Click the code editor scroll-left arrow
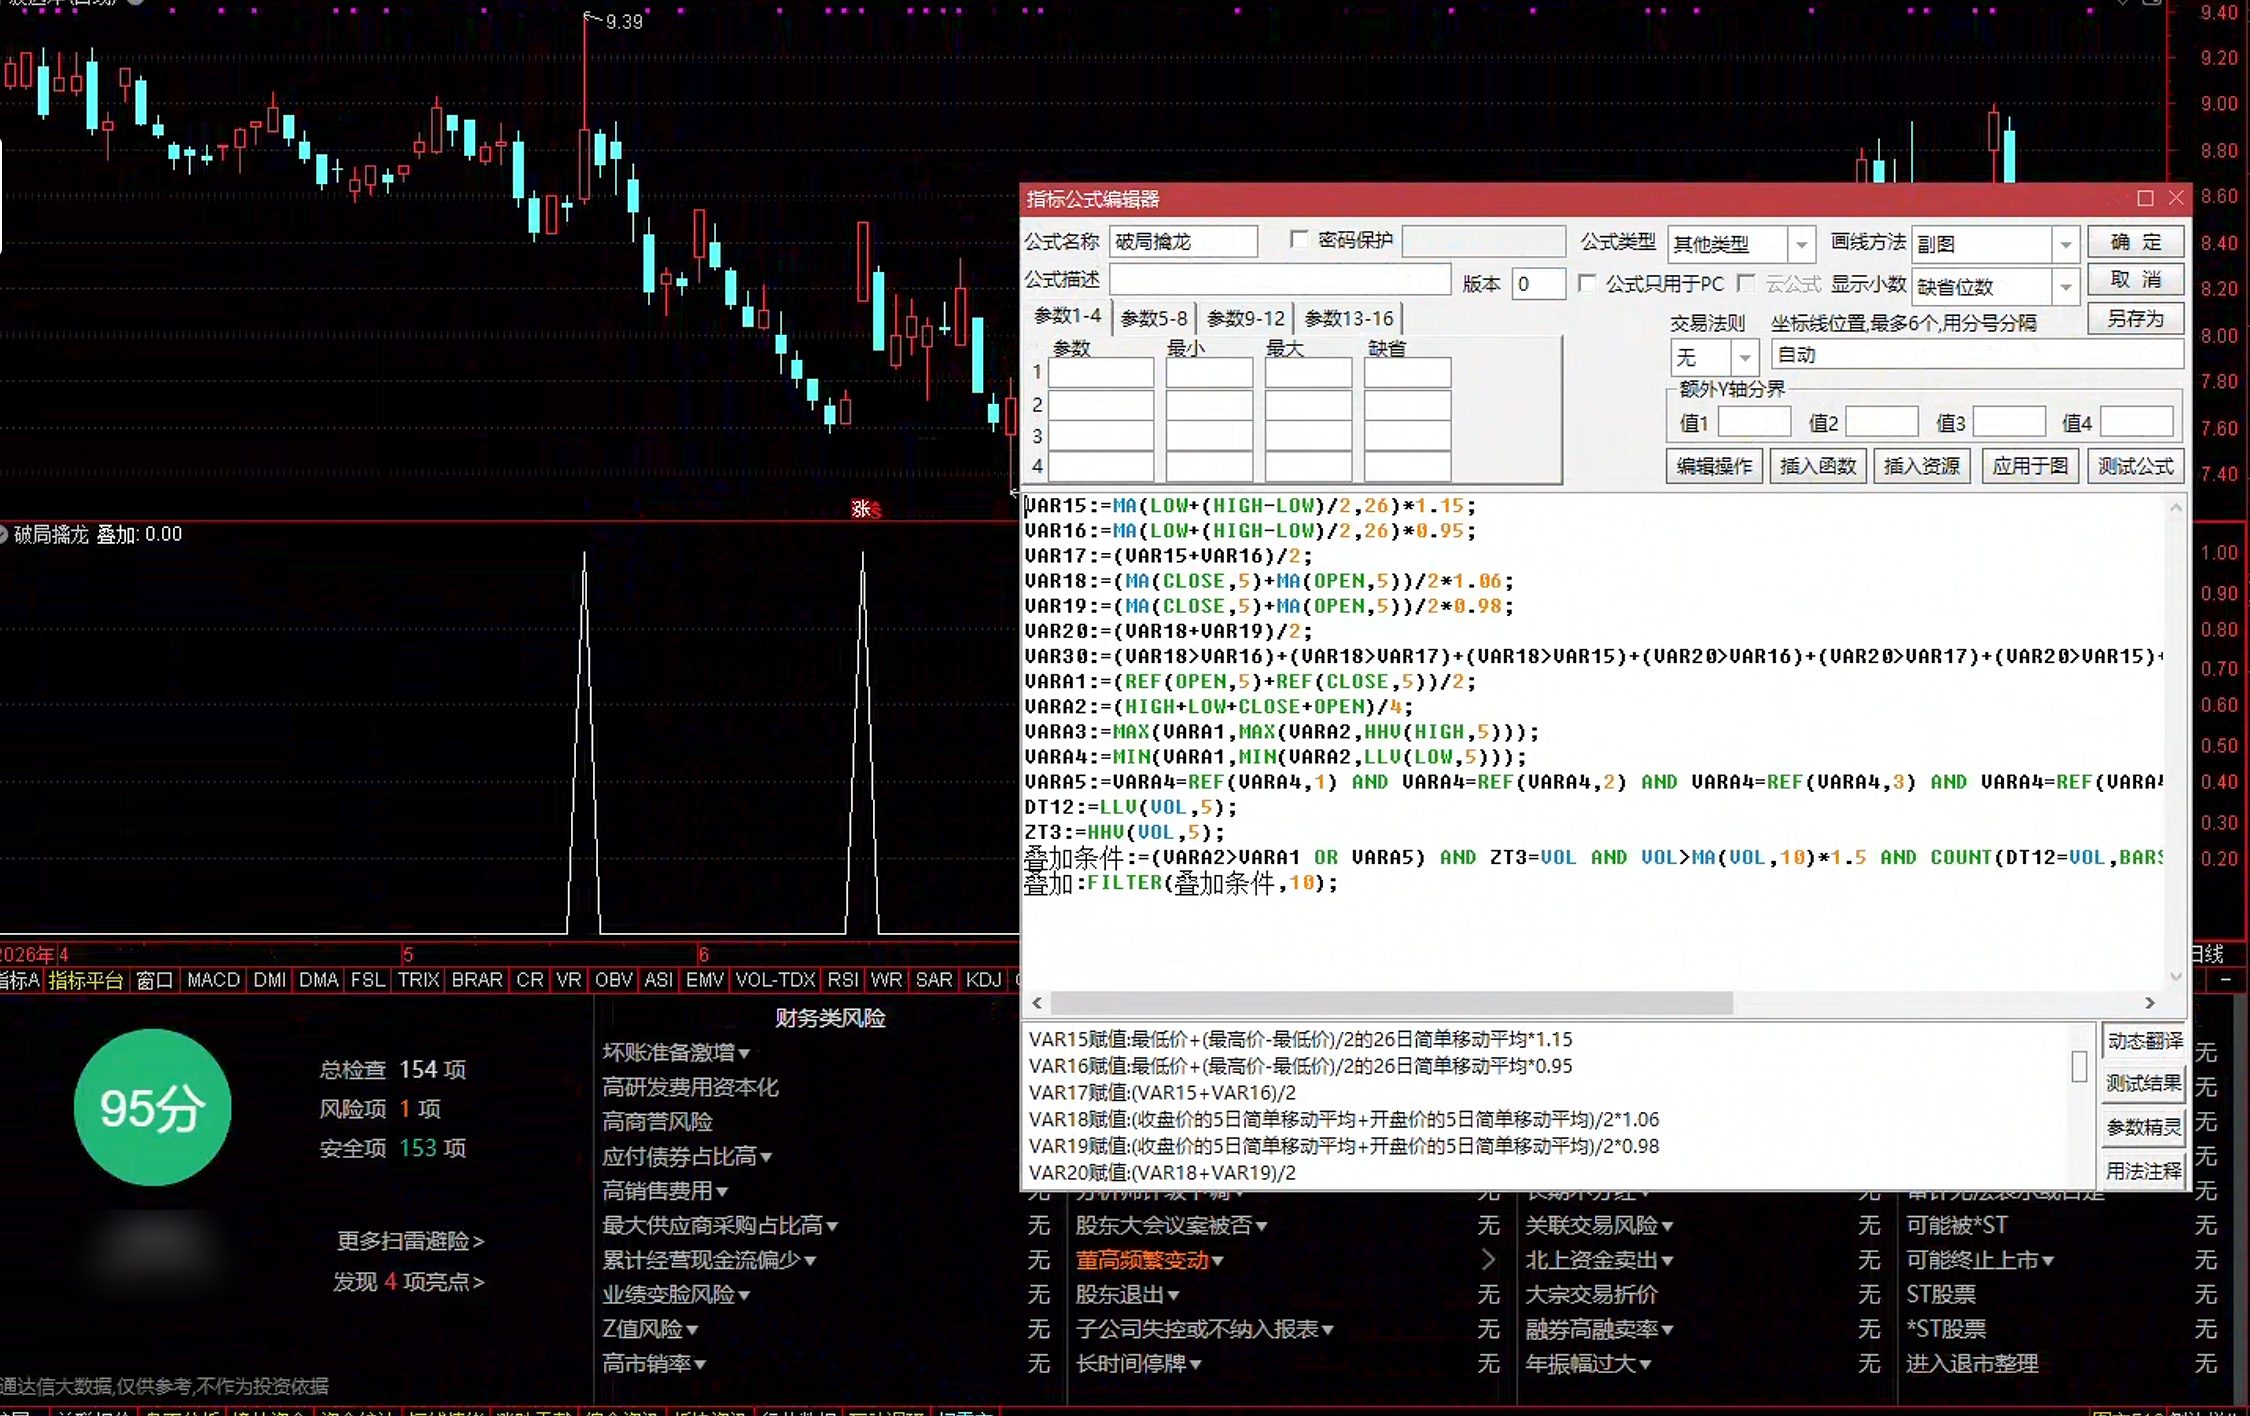The height and width of the screenshot is (1416, 2250). click(1037, 1003)
